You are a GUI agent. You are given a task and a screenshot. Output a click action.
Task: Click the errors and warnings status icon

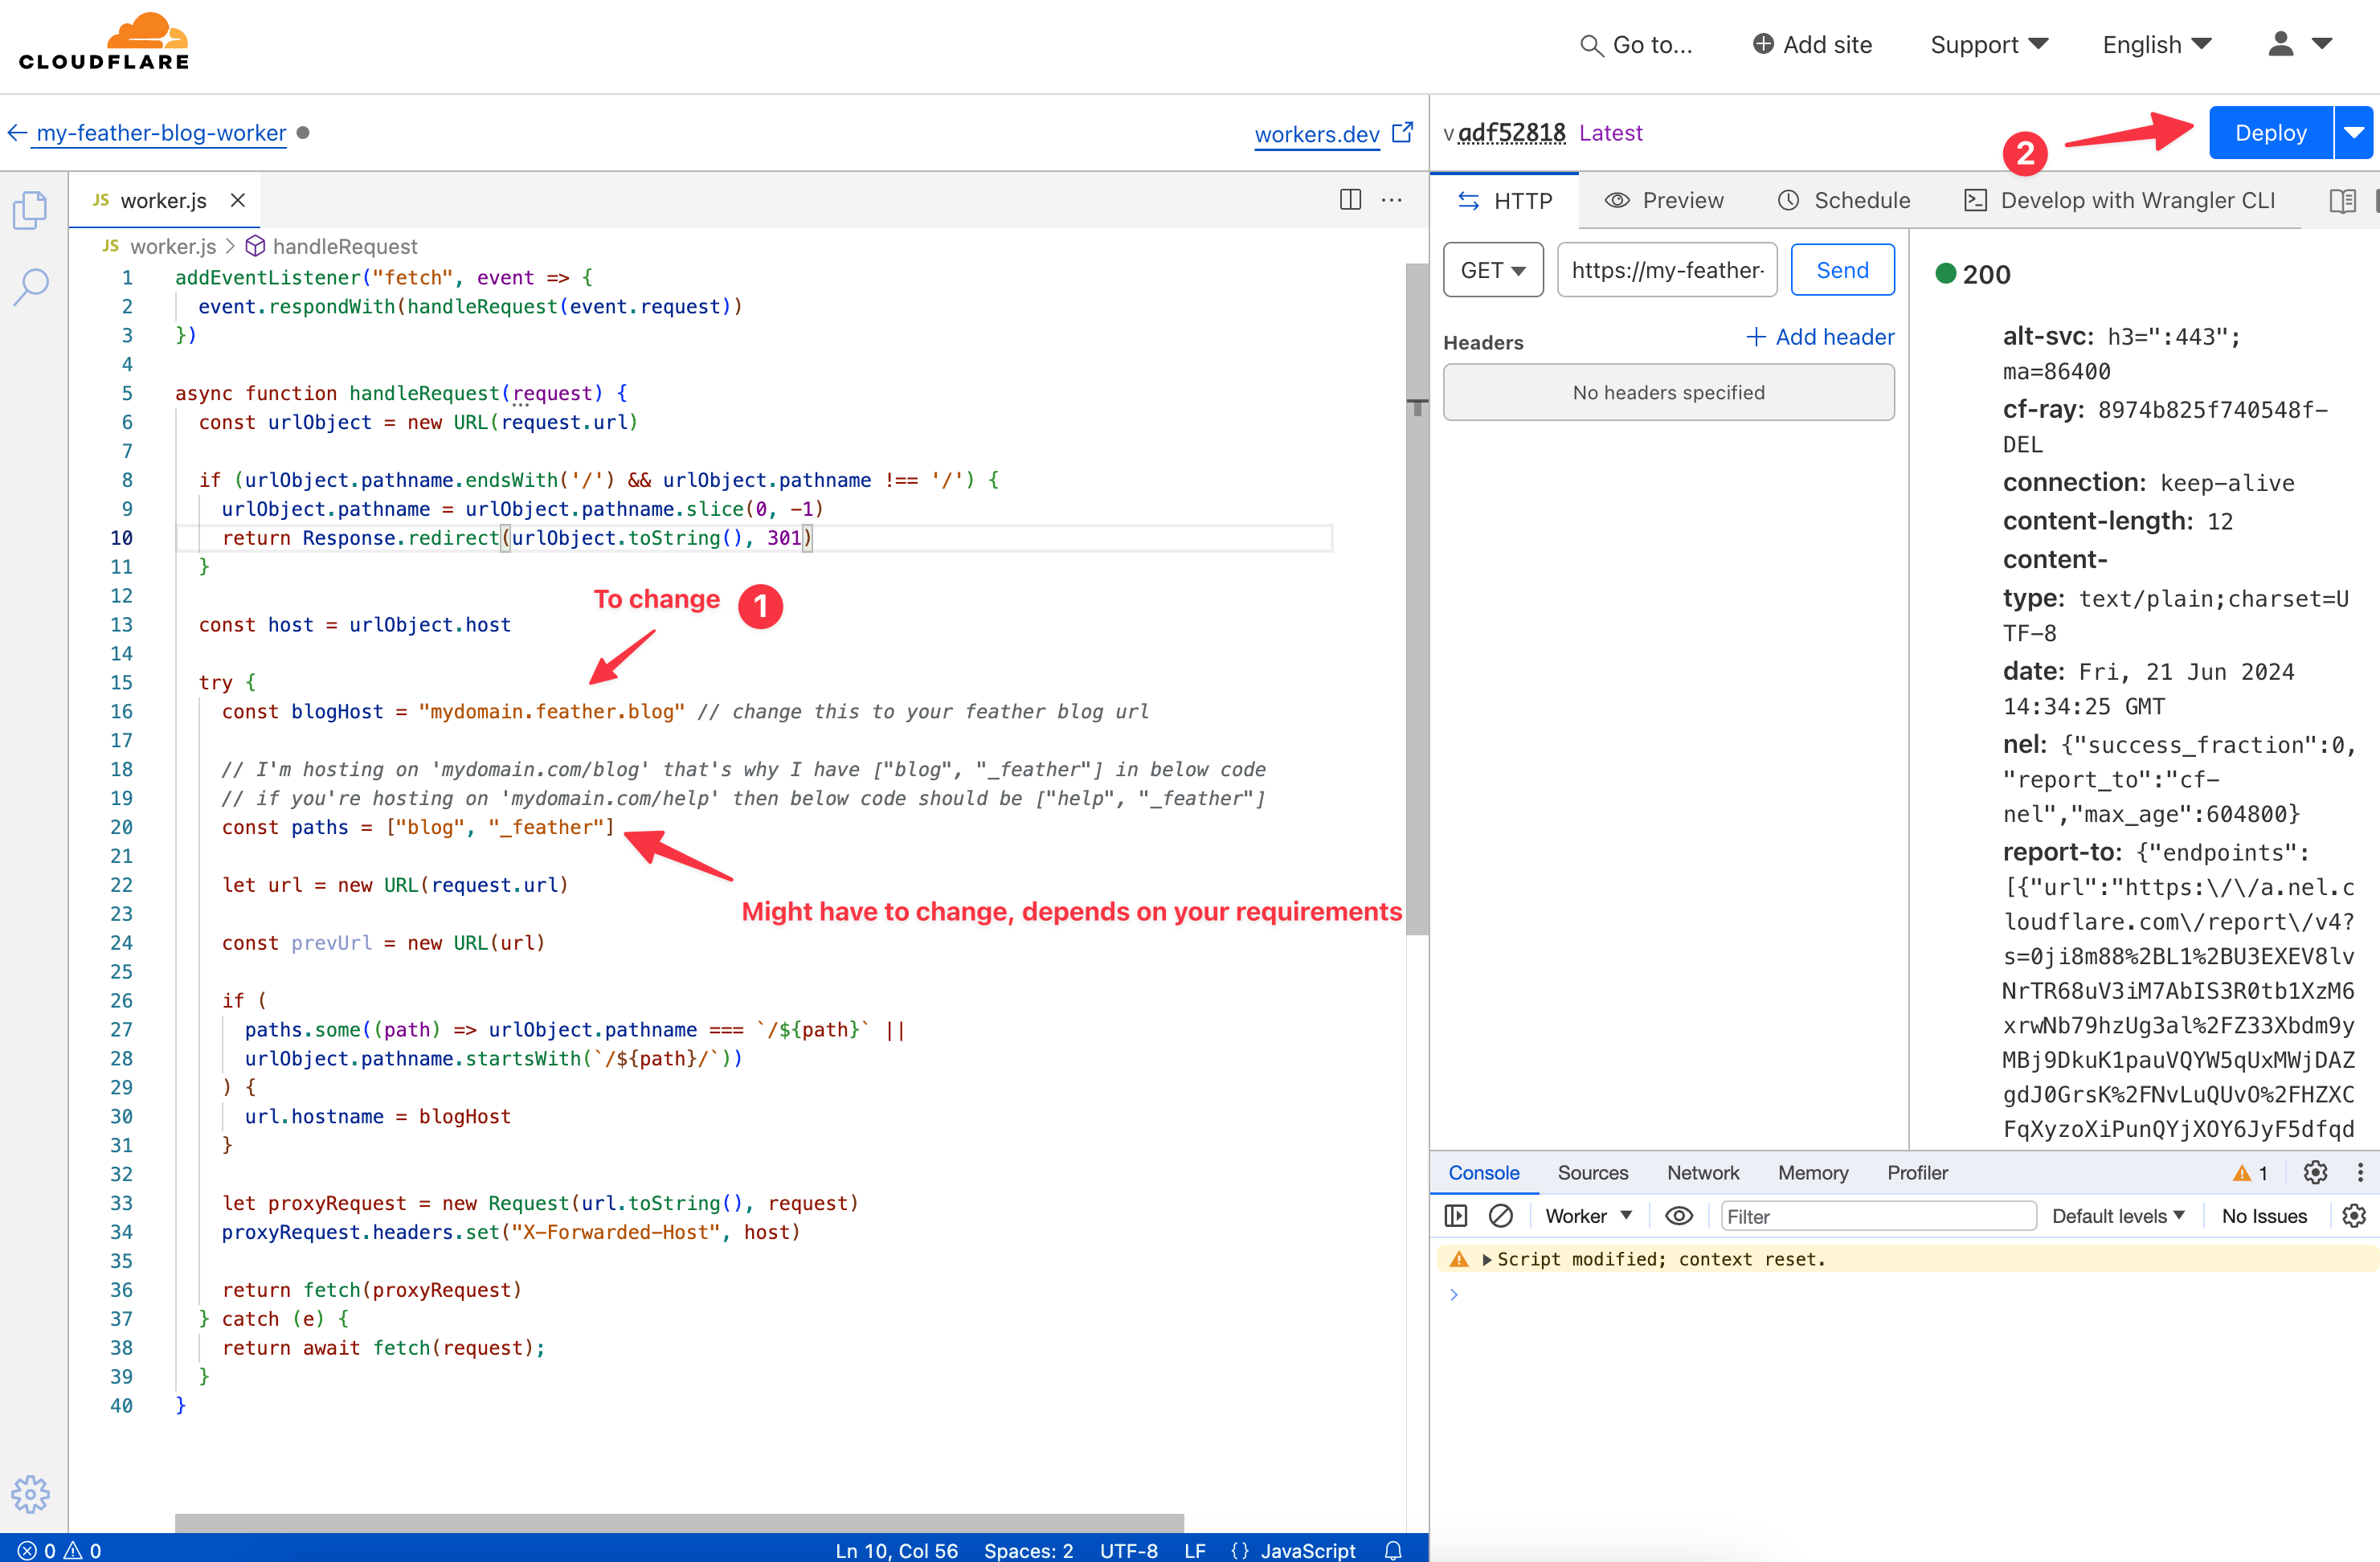pyautogui.click(x=60, y=1550)
